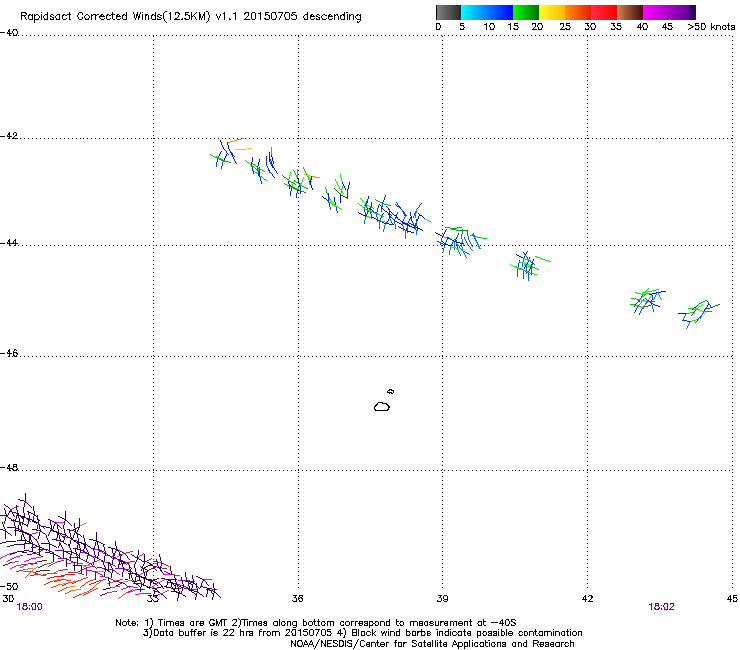Image resolution: width=740 pixels, height=650 pixels.
Task: Click the '>50 knots' legend label
Action: coord(711,27)
